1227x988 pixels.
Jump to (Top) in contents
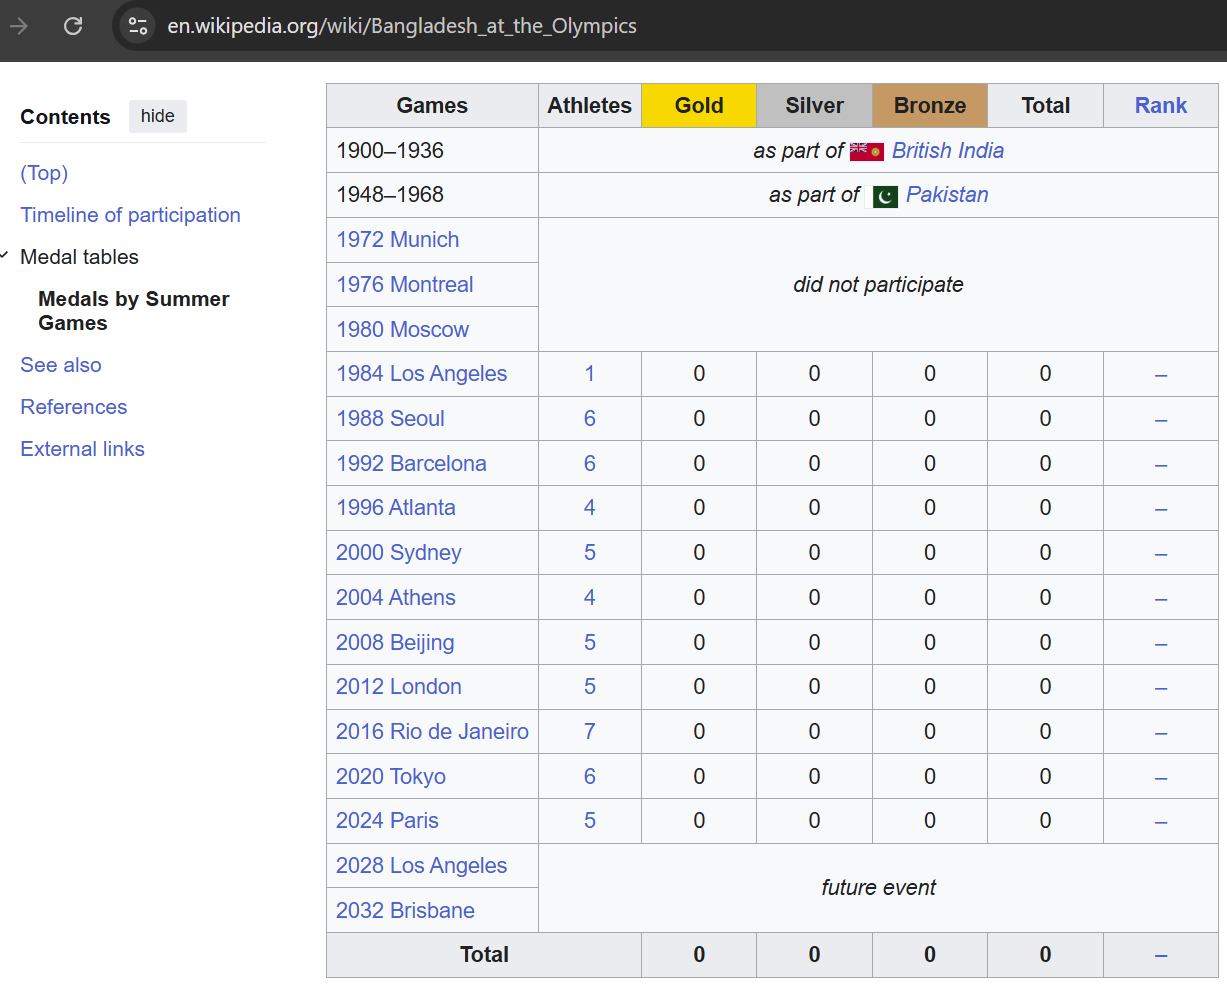[x=44, y=173]
